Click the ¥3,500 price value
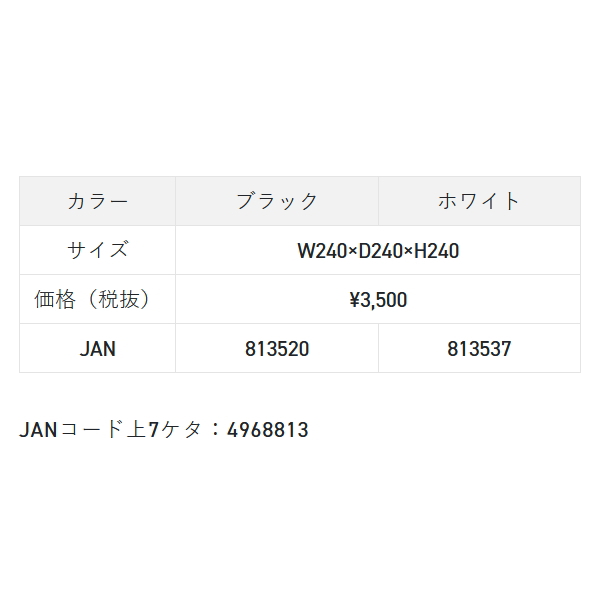The height and width of the screenshot is (600, 600). [x=378, y=300]
